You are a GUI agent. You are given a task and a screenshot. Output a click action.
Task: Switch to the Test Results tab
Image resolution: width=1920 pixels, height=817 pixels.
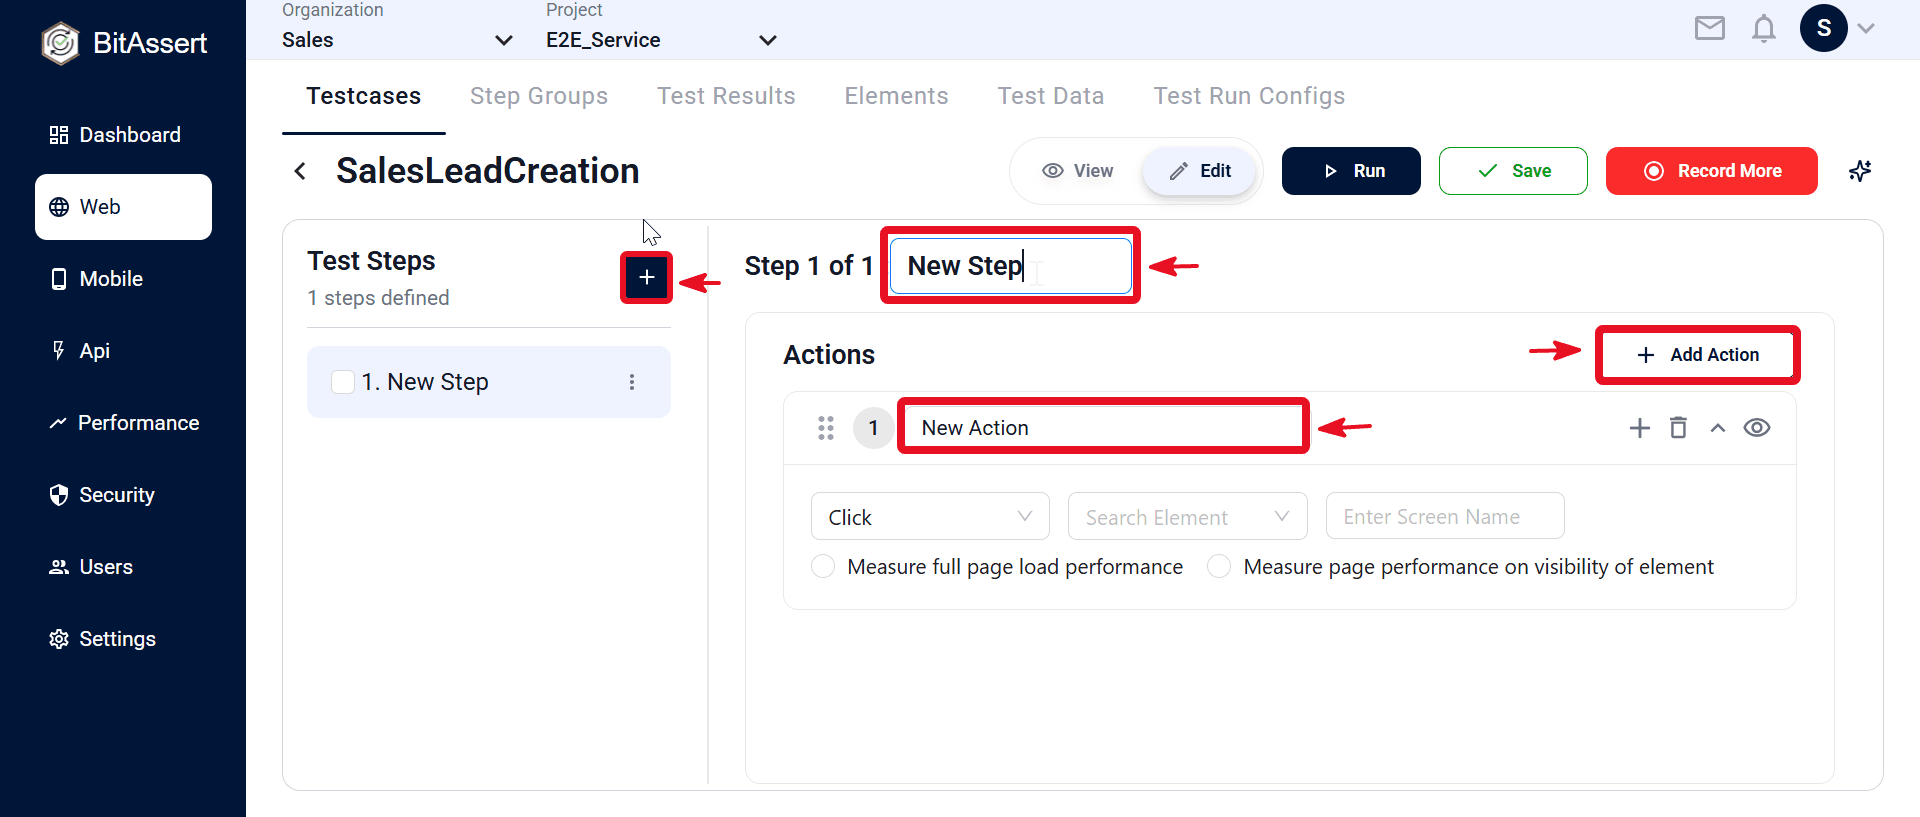click(x=726, y=96)
